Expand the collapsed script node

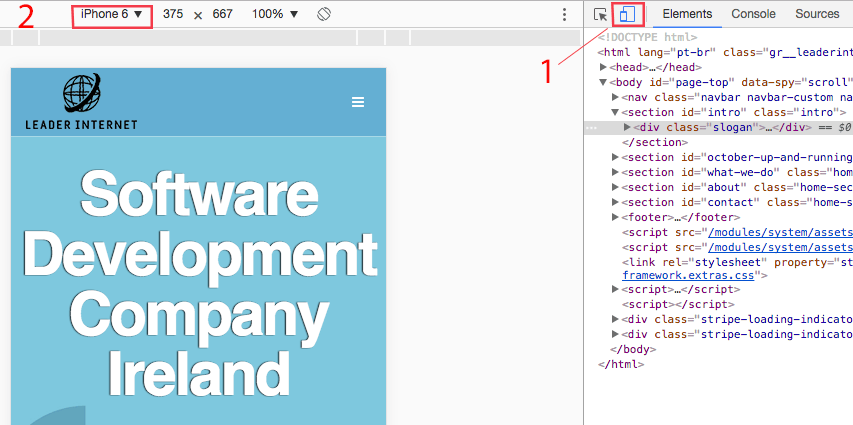click(x=615, y=290)
